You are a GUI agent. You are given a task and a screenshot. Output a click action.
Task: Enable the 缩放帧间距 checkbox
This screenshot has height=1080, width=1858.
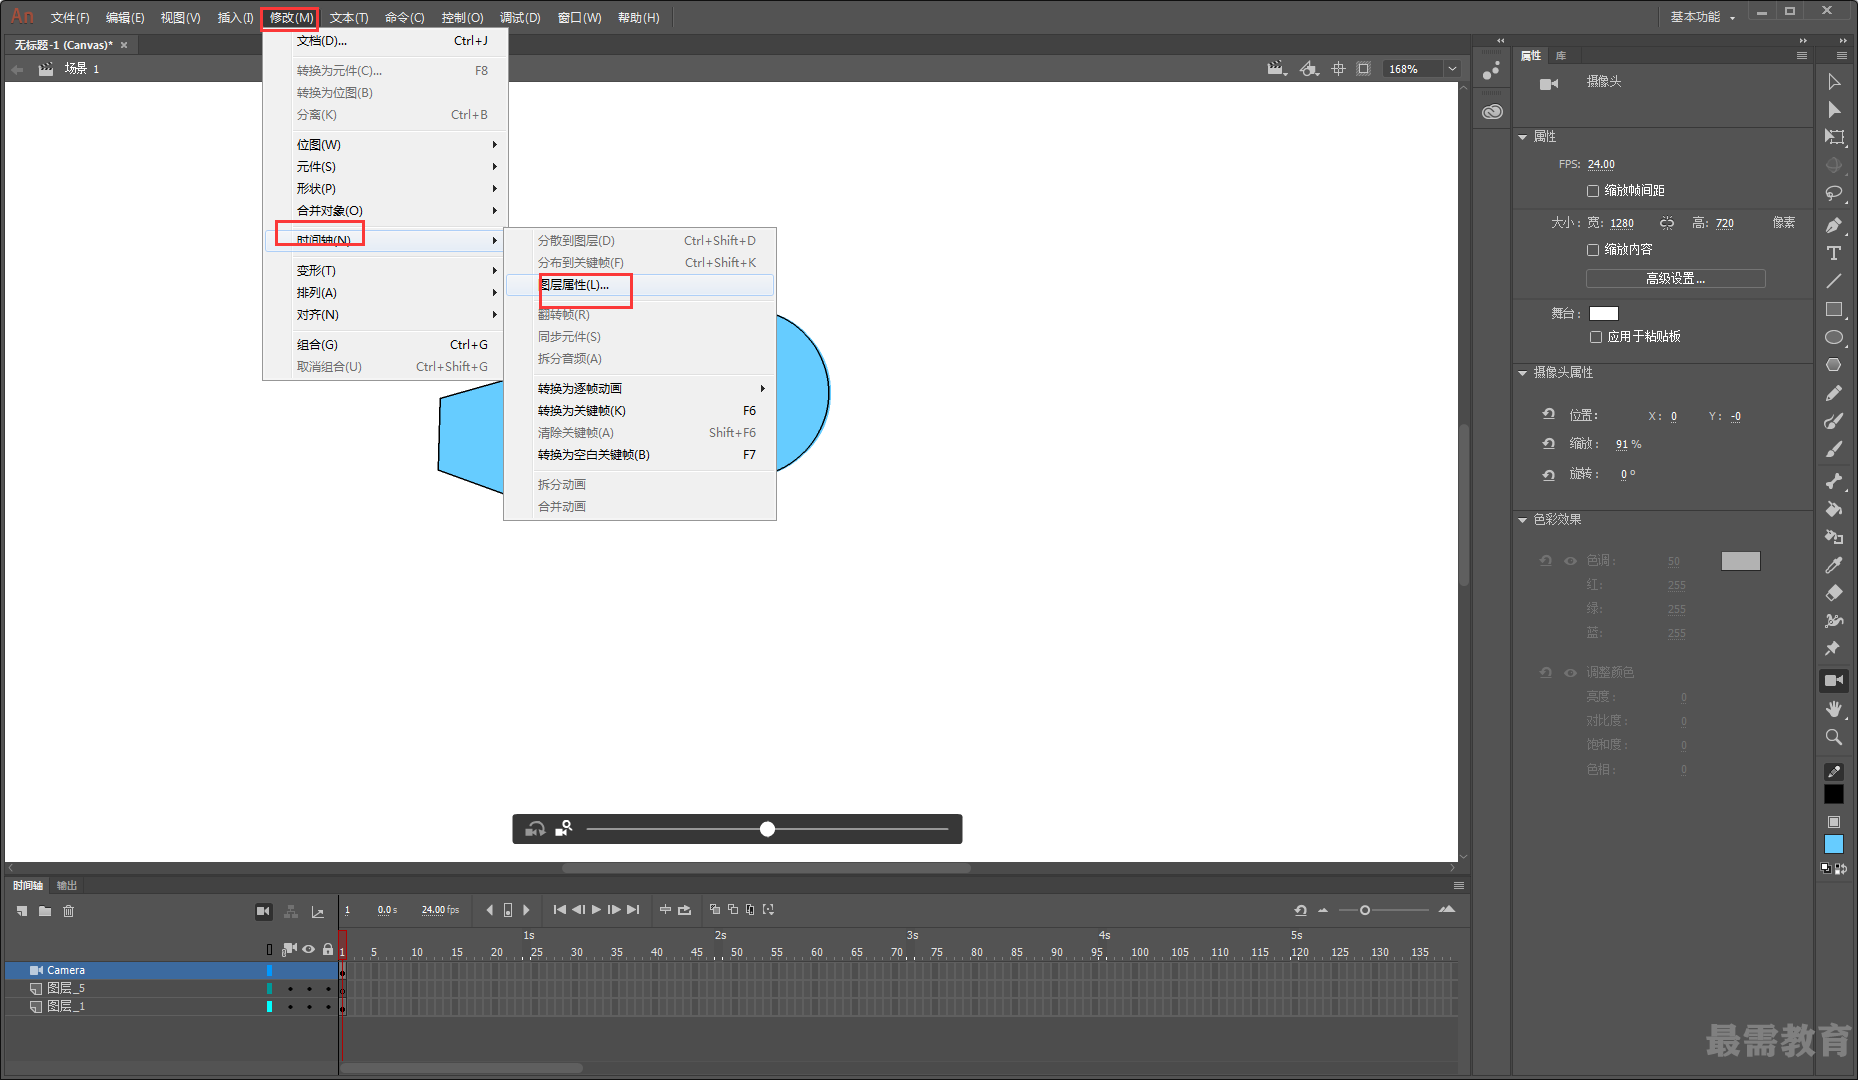(1593, 191)
